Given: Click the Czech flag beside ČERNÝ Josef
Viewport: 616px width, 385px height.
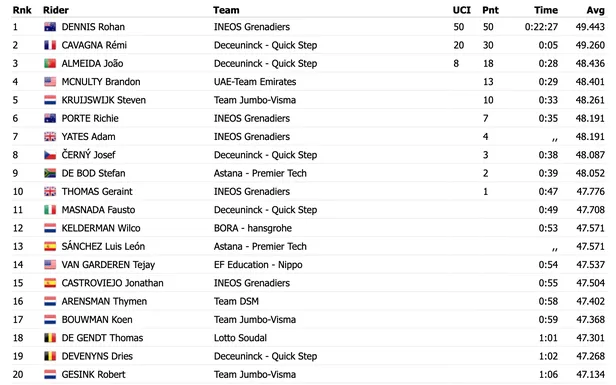Looking at the screenshot, I should click(x=50, y=155).
